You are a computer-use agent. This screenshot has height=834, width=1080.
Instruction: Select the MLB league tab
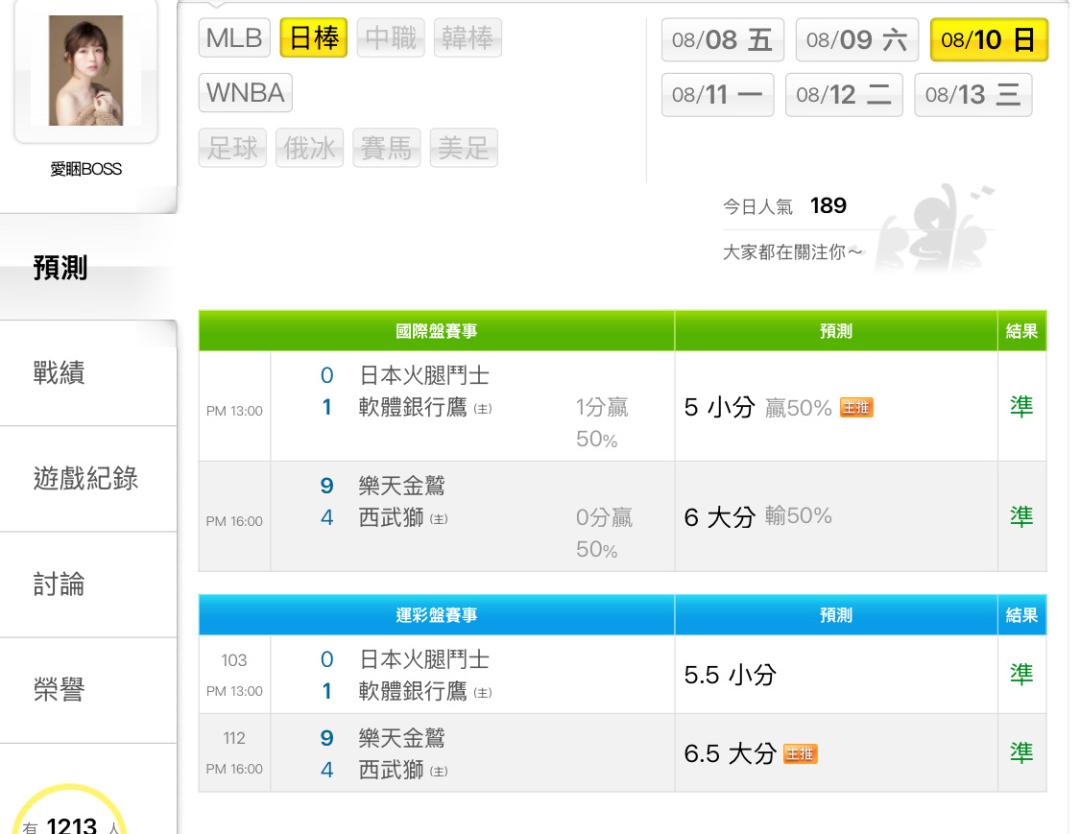pos(234,37)
